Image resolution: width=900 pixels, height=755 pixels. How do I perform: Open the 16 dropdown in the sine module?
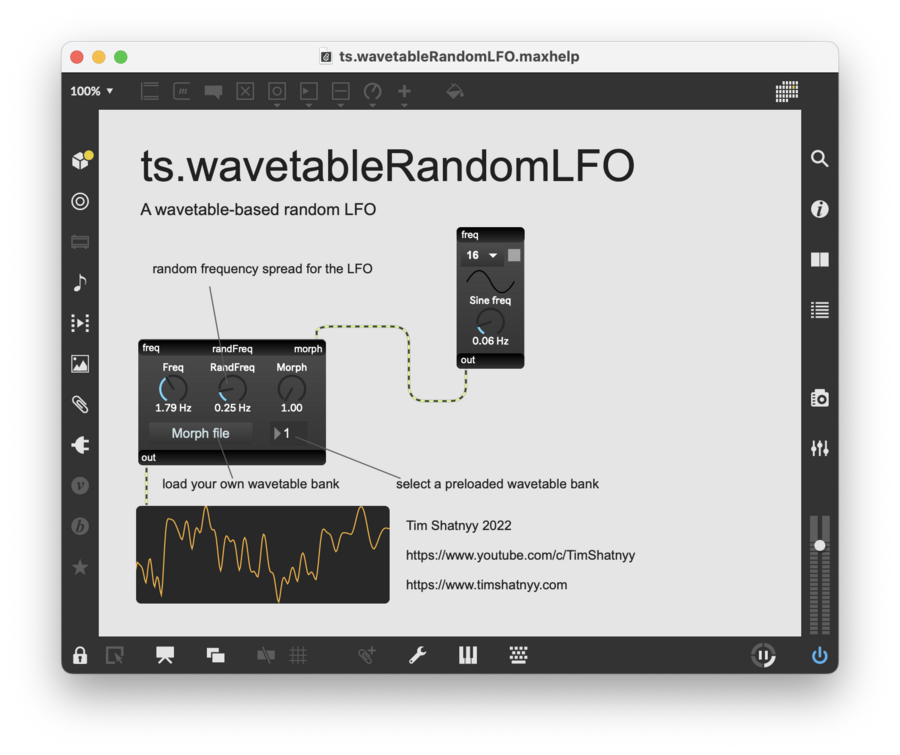[482, 255]
